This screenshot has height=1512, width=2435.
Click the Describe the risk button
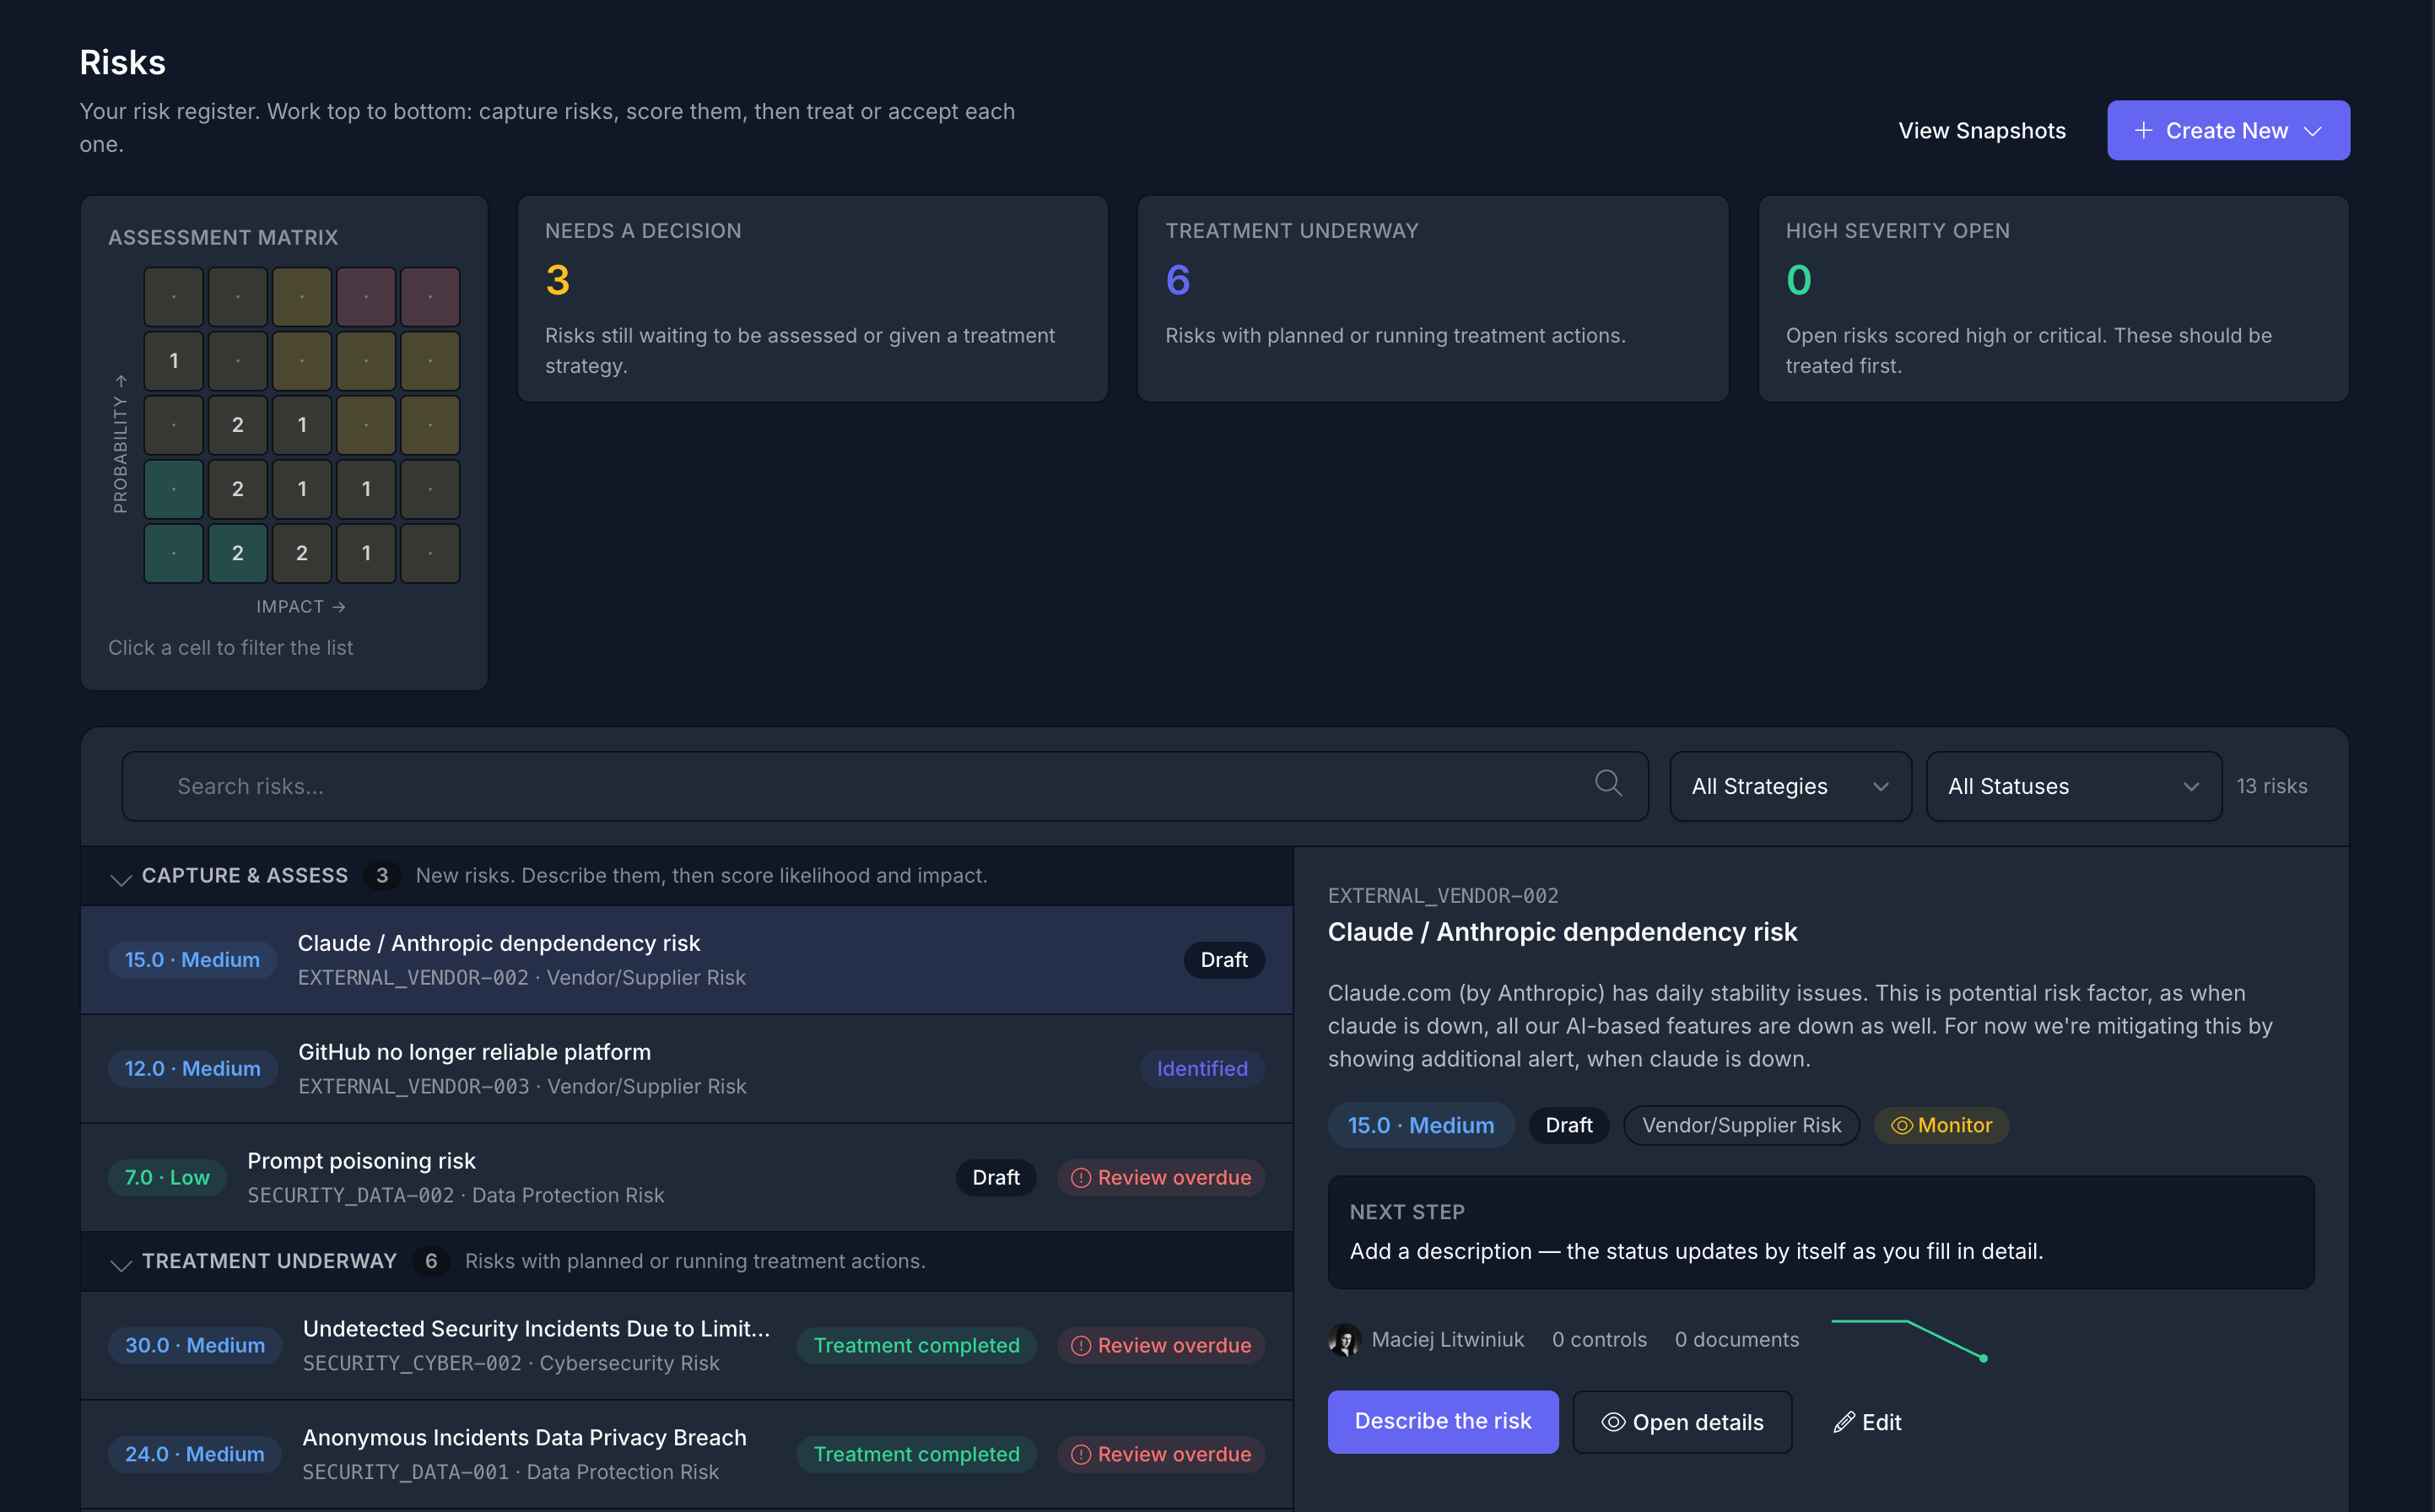coord(1442,1421)
